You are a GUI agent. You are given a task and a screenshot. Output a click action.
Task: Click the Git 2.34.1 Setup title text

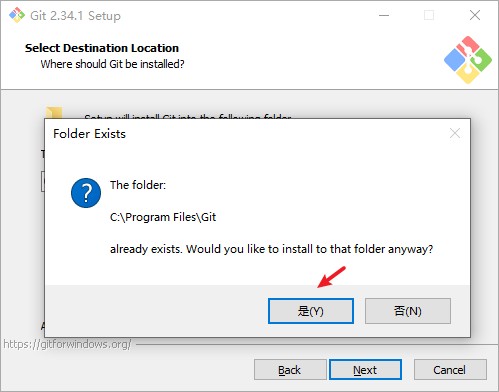pos(75,16)
